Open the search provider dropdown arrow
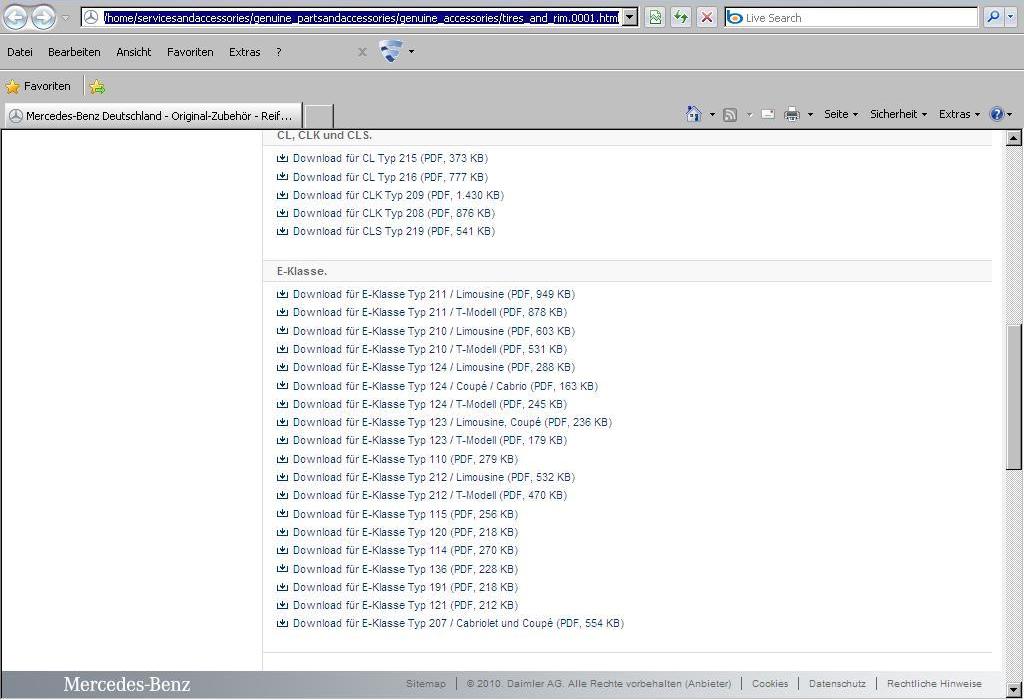This screenshot has width=1024, height=700. pyautogui.click(x=1010, y=18)
